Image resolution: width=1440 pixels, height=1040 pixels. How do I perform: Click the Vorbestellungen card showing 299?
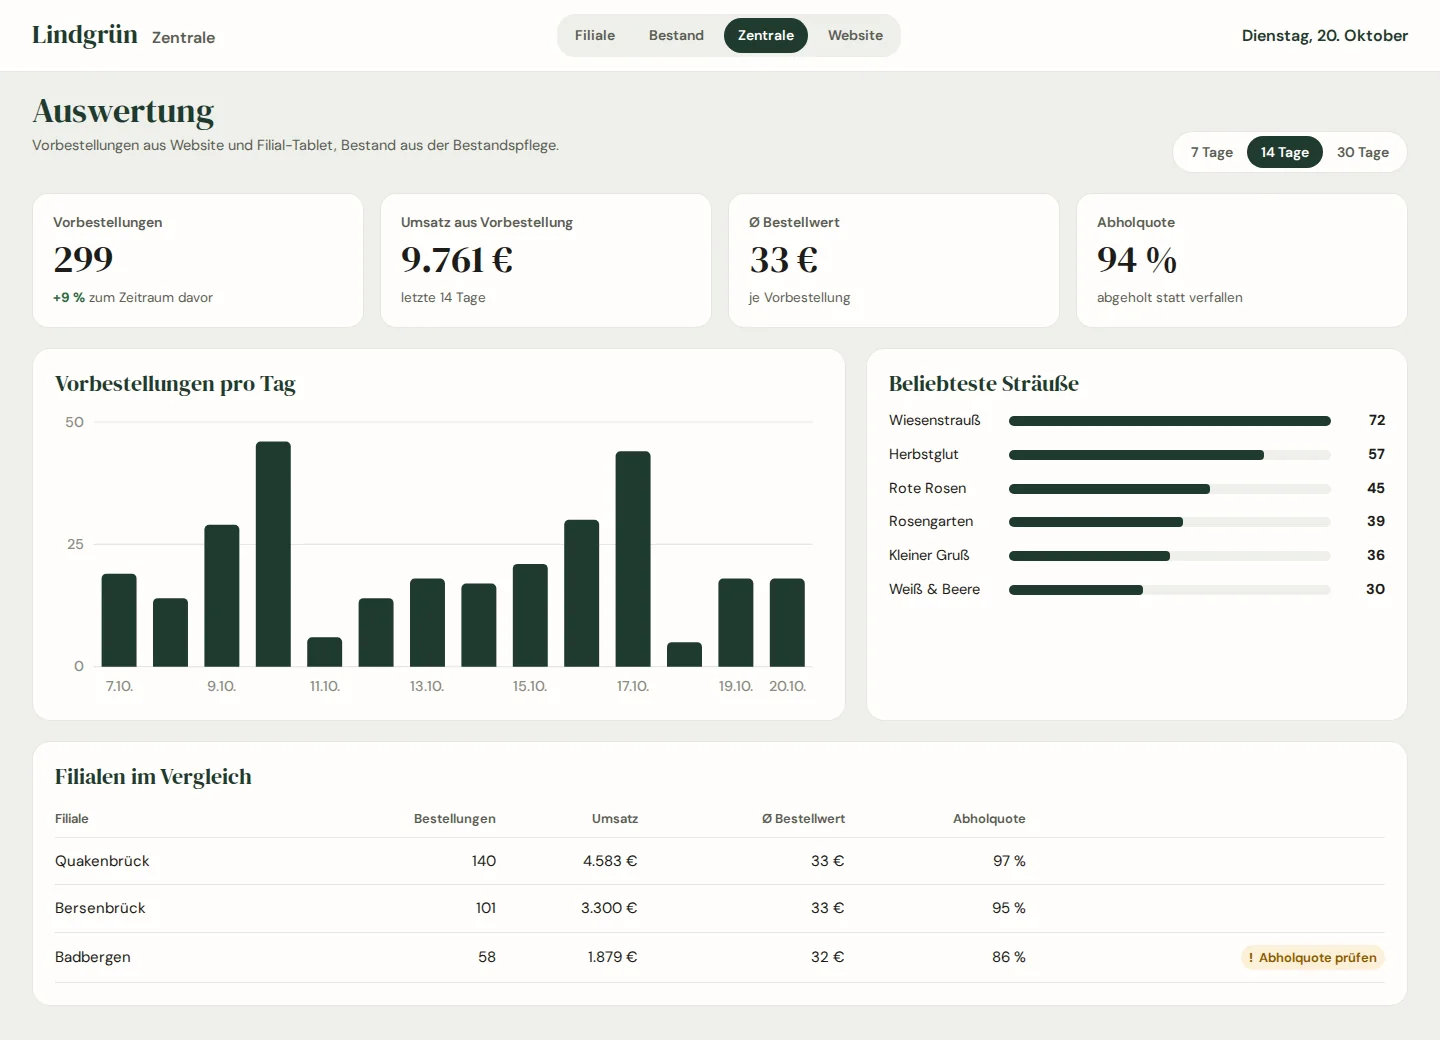tap(198, 260)
